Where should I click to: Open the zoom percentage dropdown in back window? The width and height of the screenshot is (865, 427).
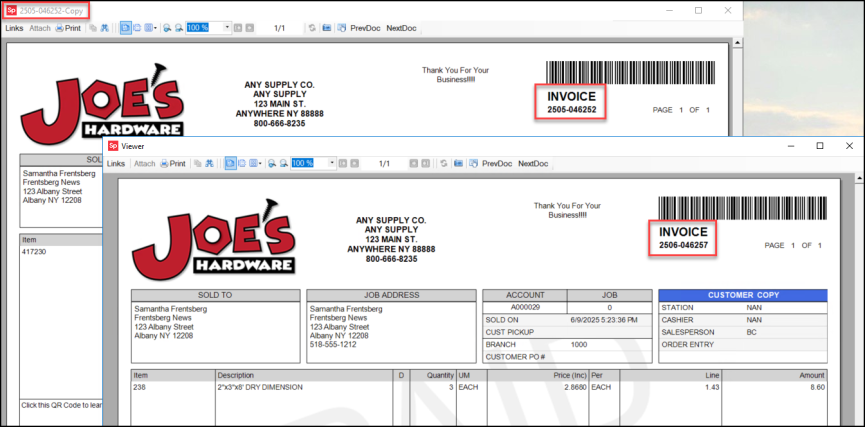pos(228,28)
